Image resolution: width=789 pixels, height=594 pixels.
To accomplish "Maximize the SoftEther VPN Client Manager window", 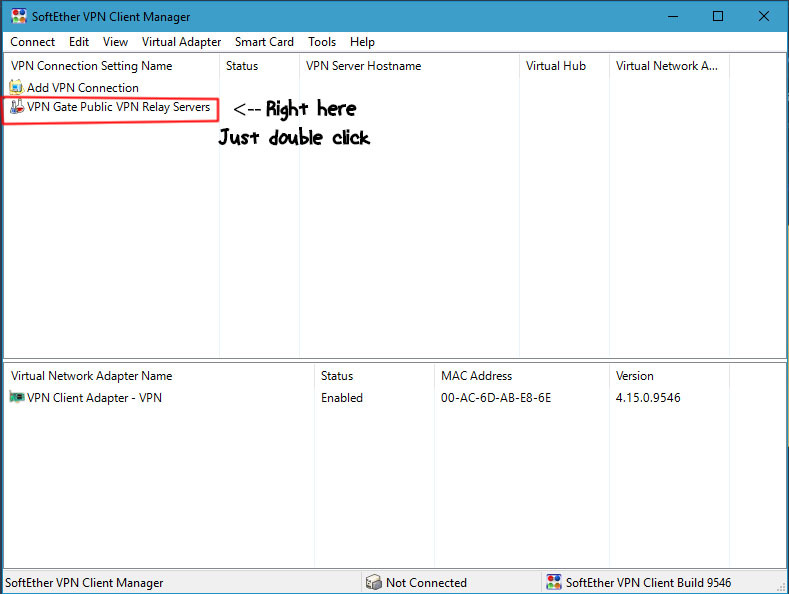I will (718, 16).
